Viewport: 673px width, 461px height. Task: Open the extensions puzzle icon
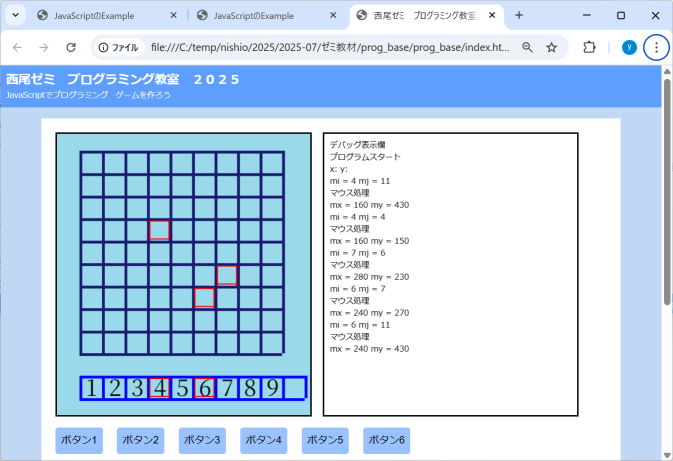[589, 47]
